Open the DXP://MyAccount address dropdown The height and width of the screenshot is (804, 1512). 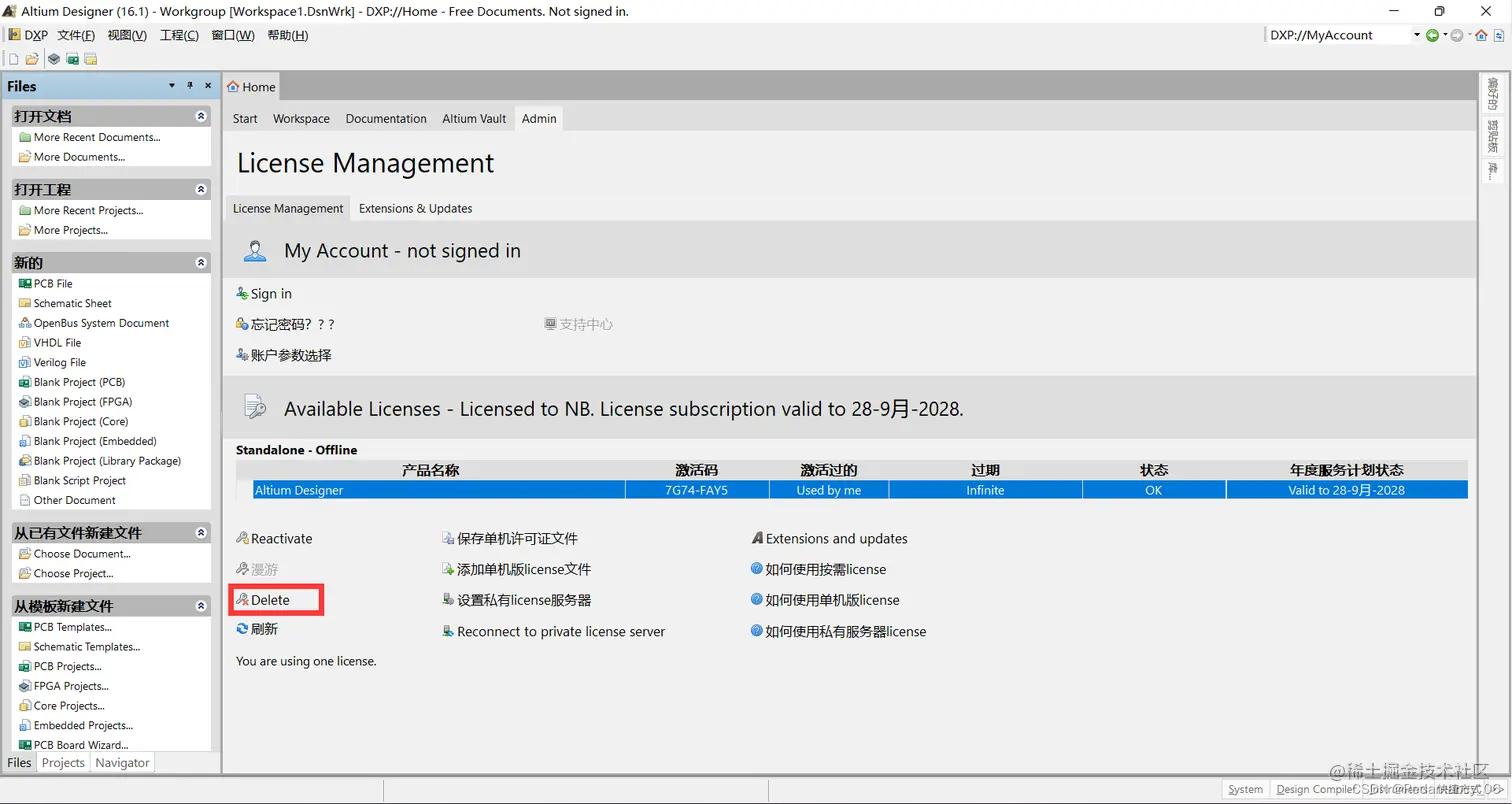coord(1416,35)
